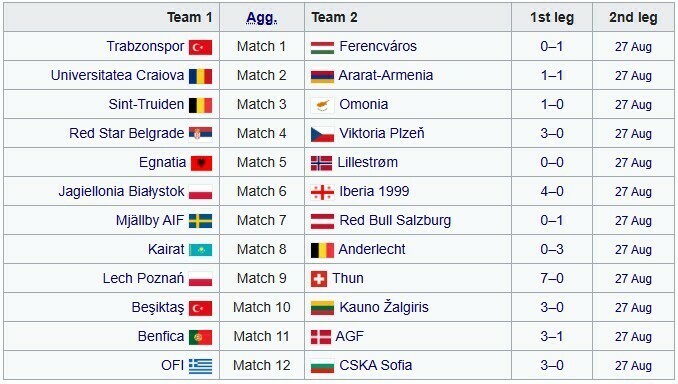Viewport: 678px width, 384px height.
Task: Open the Universitatea Craiova team link
Action: [x=117, y=75]
